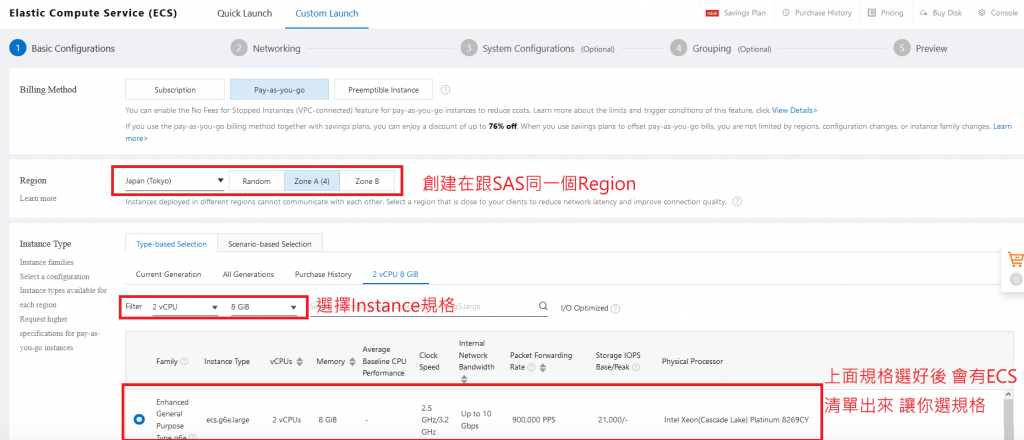Click step 4 Grouping circle
The width and height of the screenshot is (1024, 440).
pyautogui.click(x=679, y=48)
